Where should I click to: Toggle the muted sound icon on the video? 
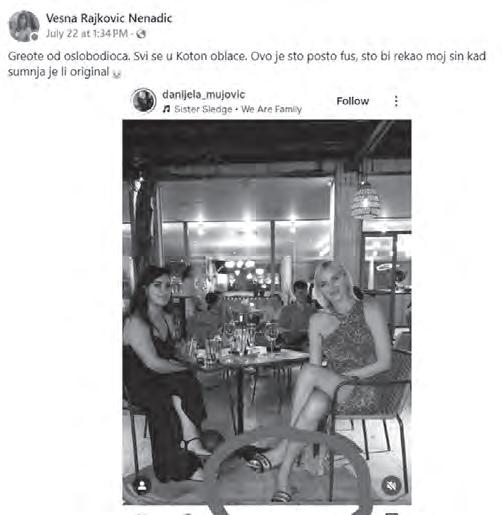(392, 486)
